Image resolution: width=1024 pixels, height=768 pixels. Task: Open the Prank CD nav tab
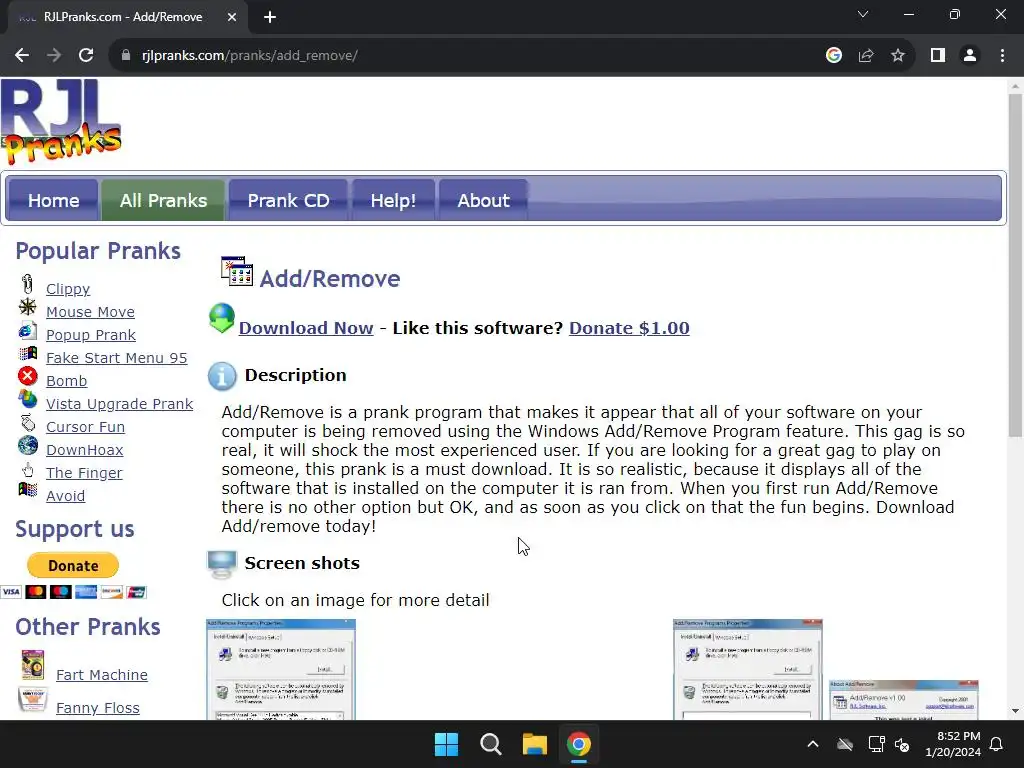point(288,200)
